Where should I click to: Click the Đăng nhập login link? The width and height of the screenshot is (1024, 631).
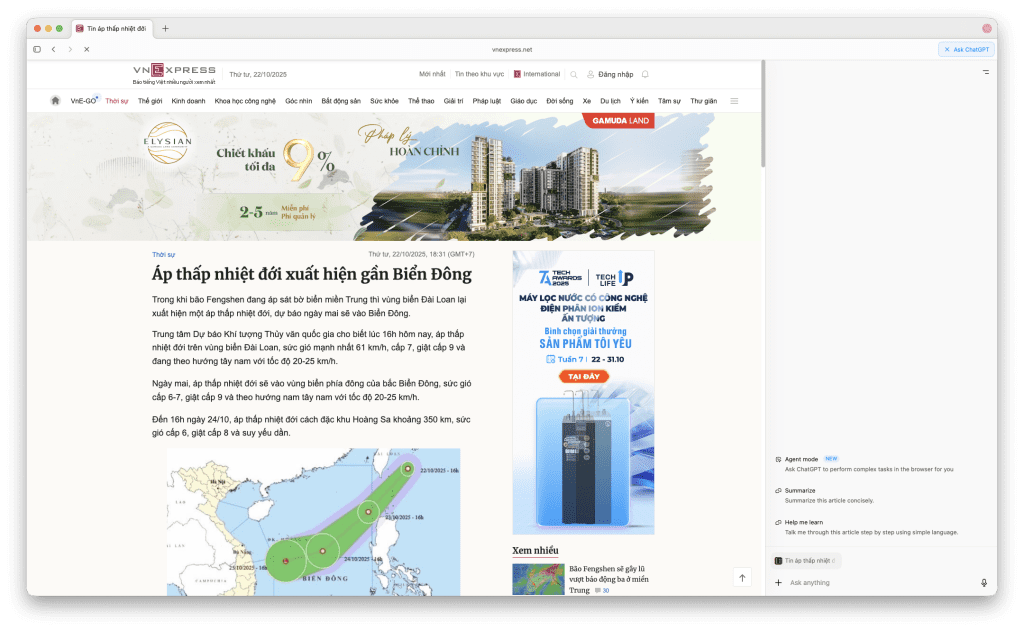(x=610, y=74)
